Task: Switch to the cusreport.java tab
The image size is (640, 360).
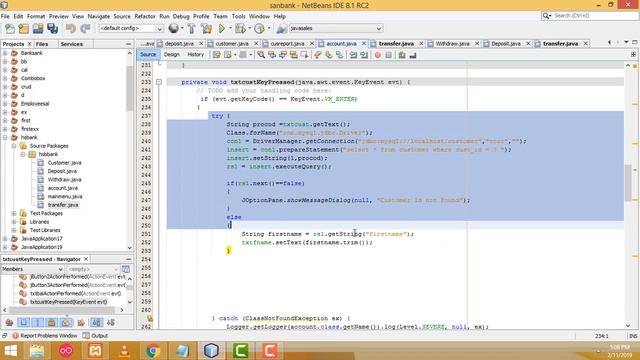Action: pyautogui.click(x=287, y=43)
